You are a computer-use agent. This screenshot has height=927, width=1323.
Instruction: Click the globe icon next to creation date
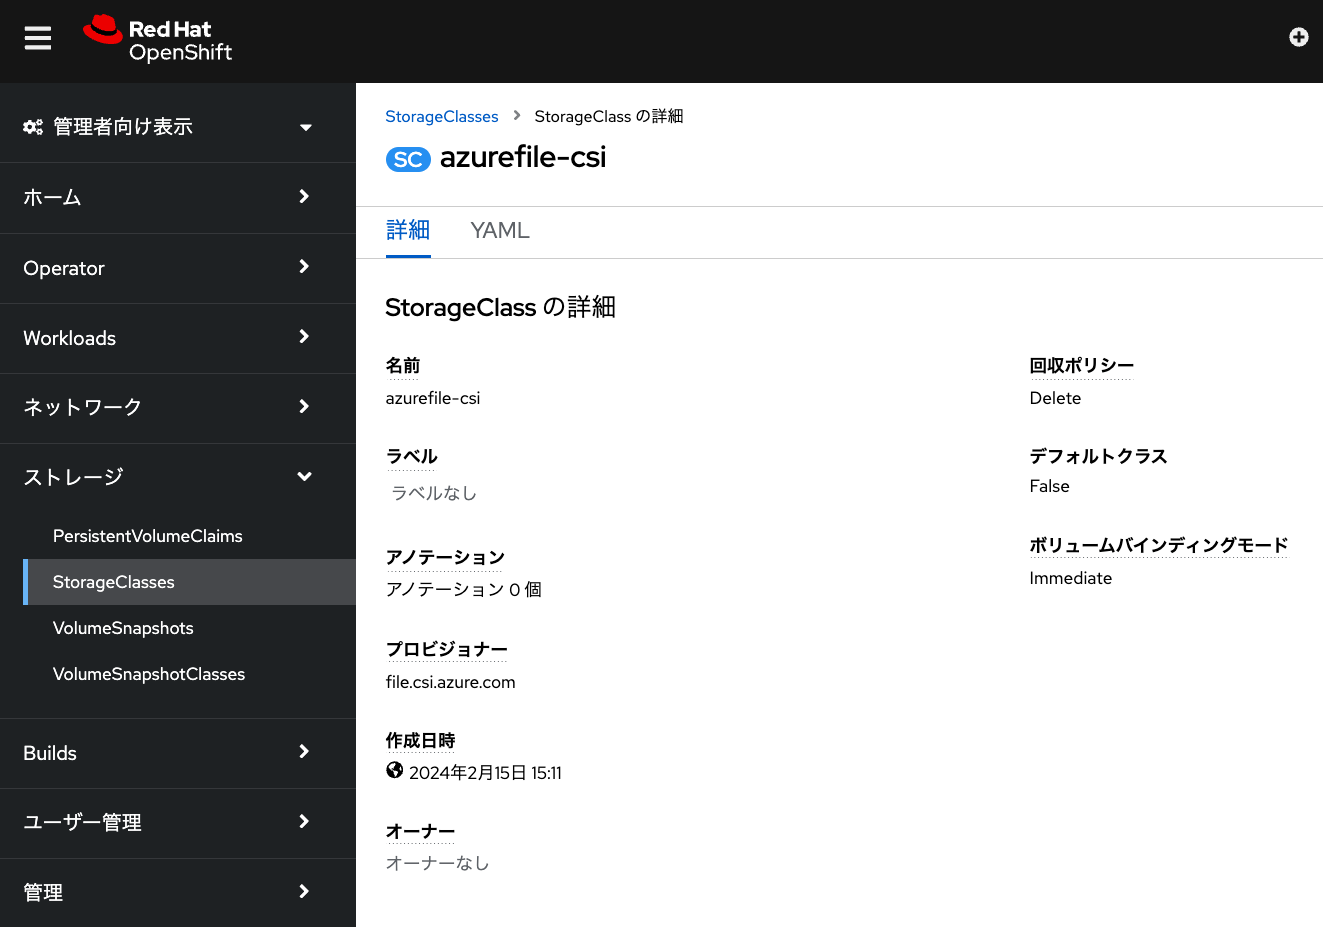[x=395, y=770]
